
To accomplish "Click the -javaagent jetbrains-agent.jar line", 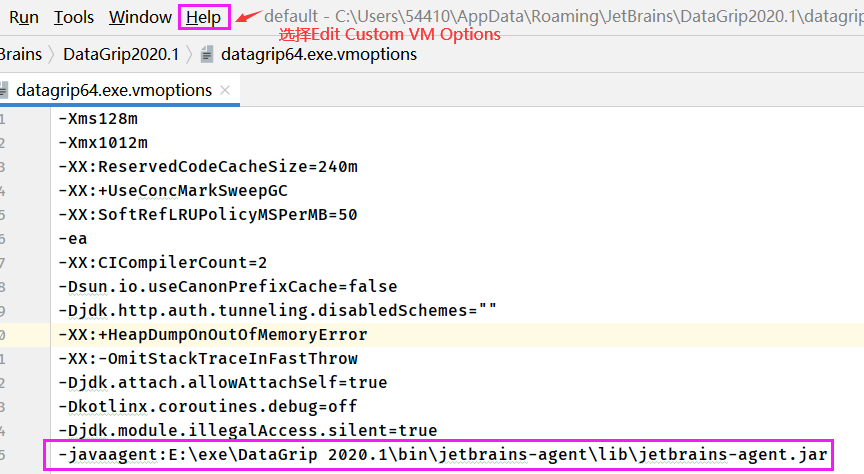I will pos(443,455).
